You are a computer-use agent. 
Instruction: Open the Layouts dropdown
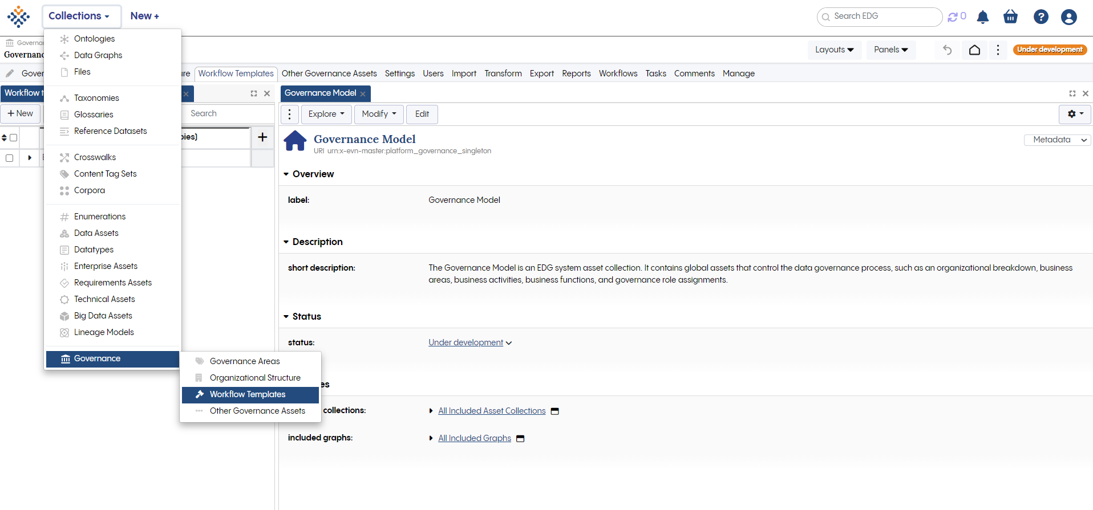pos(834,50)
